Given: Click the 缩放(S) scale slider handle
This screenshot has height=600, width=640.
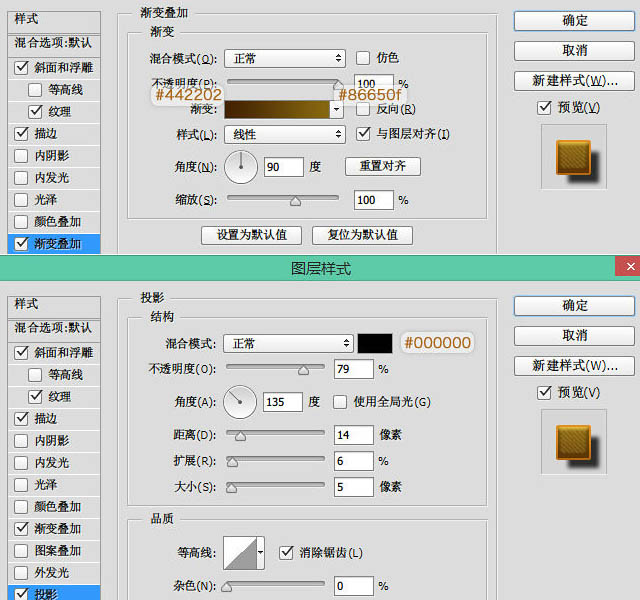Looking at the screenshot, I should tap(296, 201).
